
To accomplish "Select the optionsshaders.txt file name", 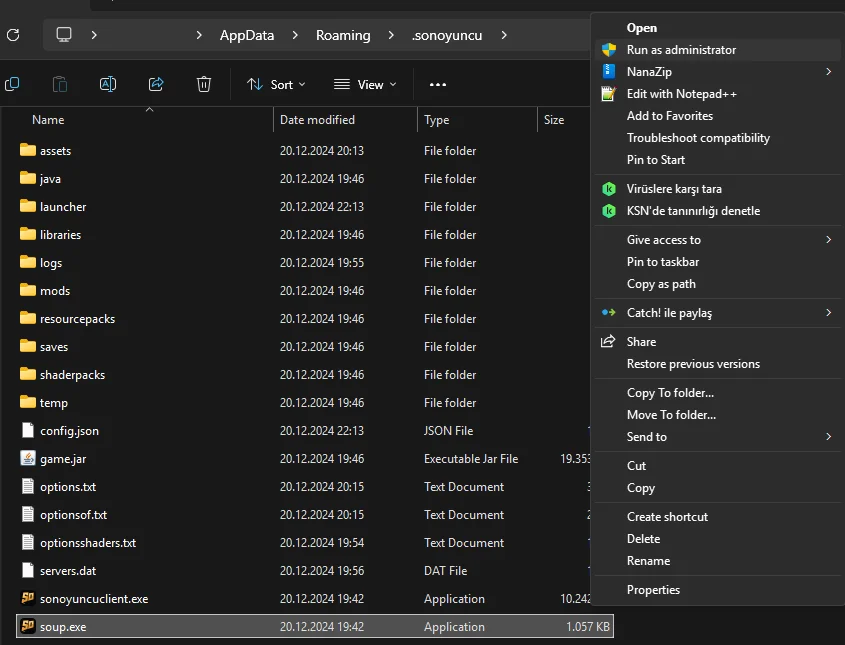I will (88, 543).
